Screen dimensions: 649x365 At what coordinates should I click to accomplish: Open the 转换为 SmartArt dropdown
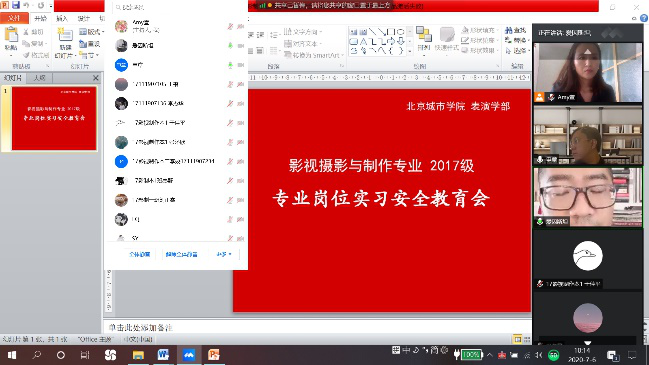coord(314,55)
